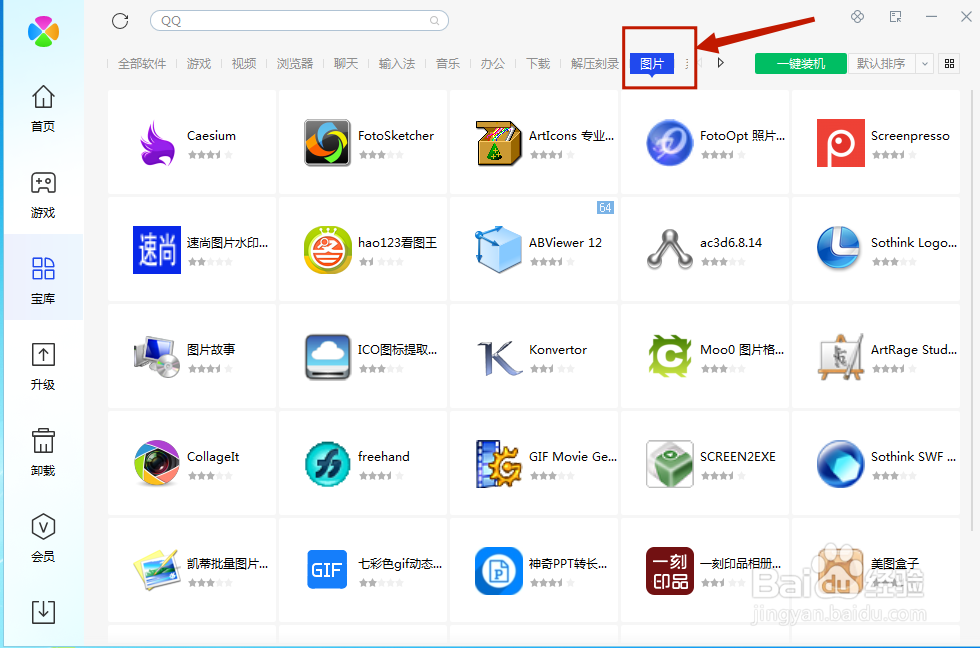Viewport: 980px width, 648px height.
Task: Select the 音乐 category tab
Action: (x=448, y=63)
